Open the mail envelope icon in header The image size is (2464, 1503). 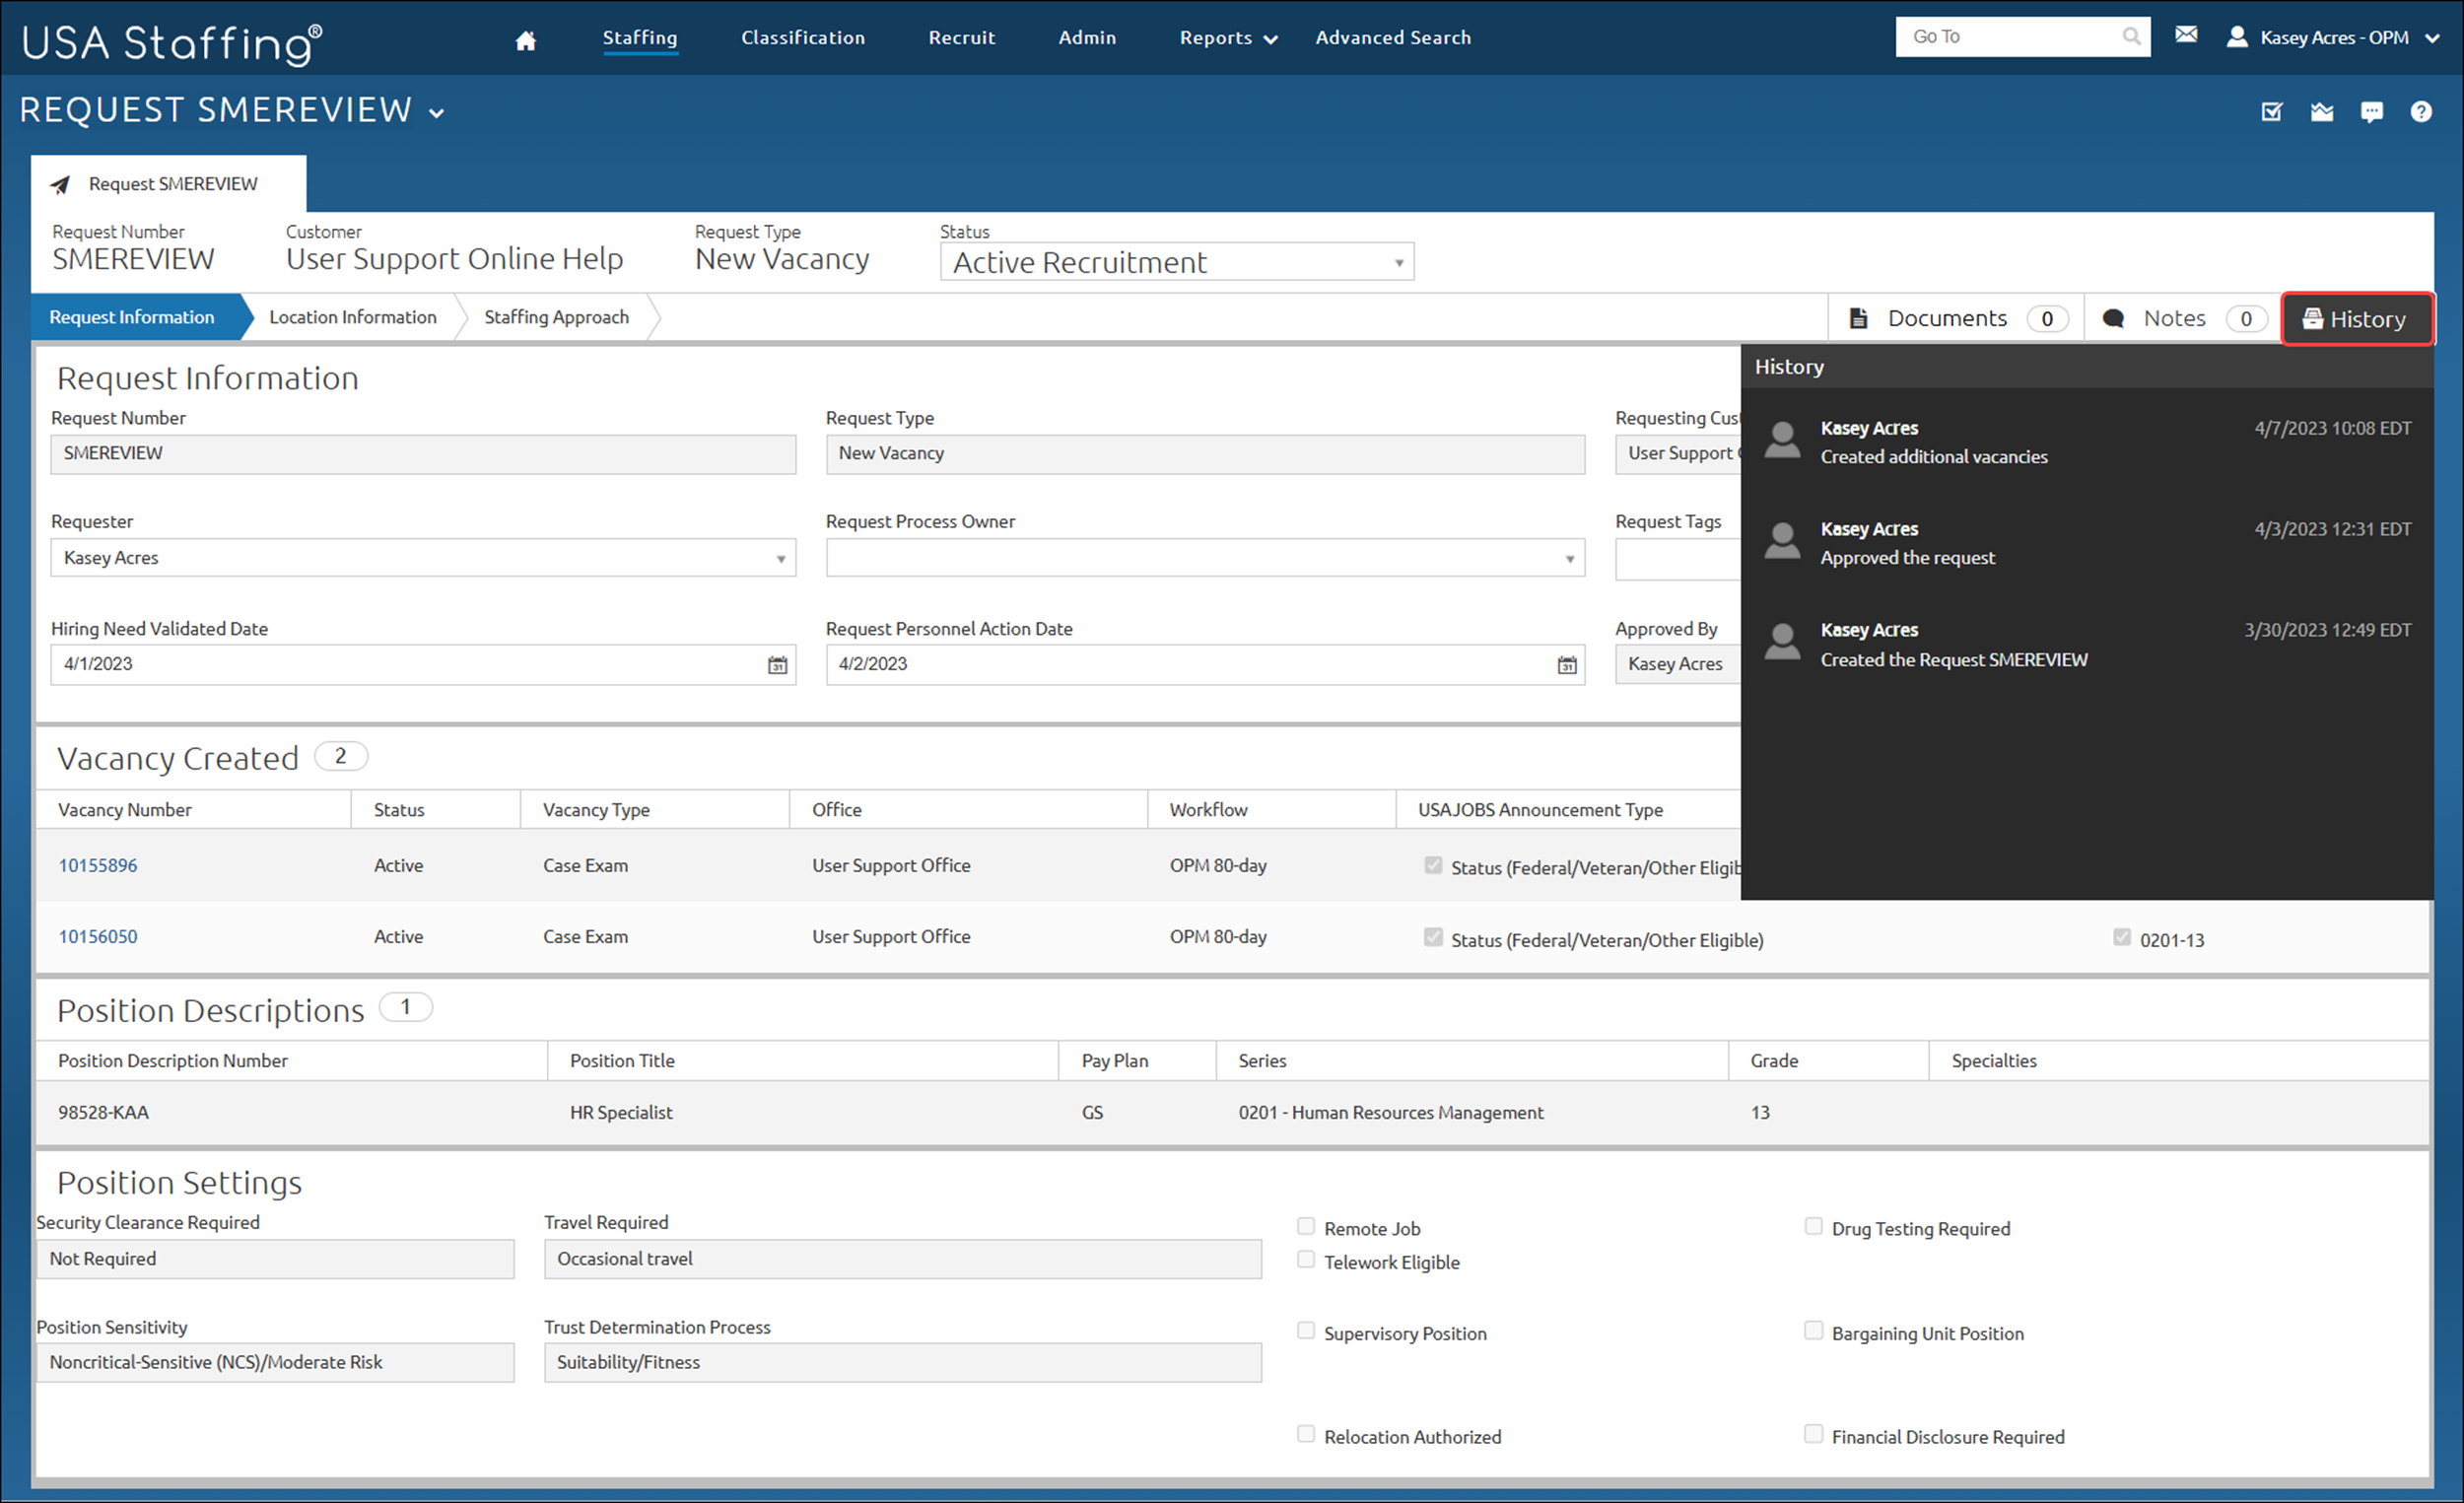pos(2186,35)
